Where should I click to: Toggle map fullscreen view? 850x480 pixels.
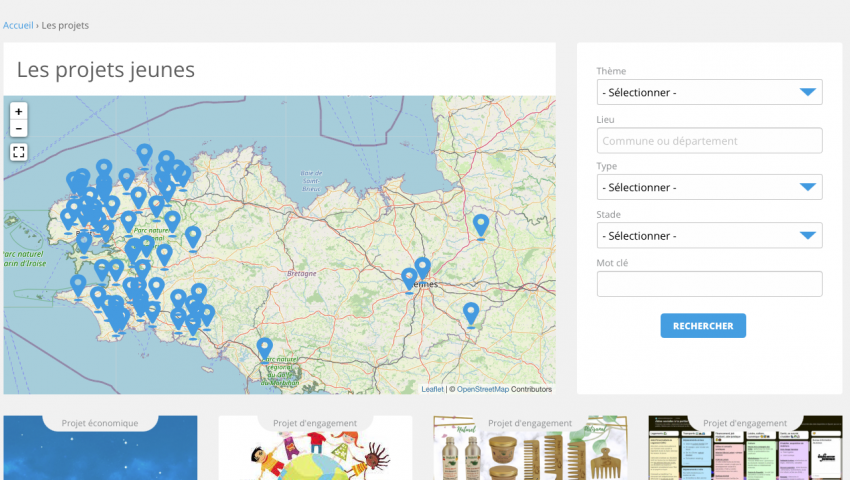click(x=18, y=152)
